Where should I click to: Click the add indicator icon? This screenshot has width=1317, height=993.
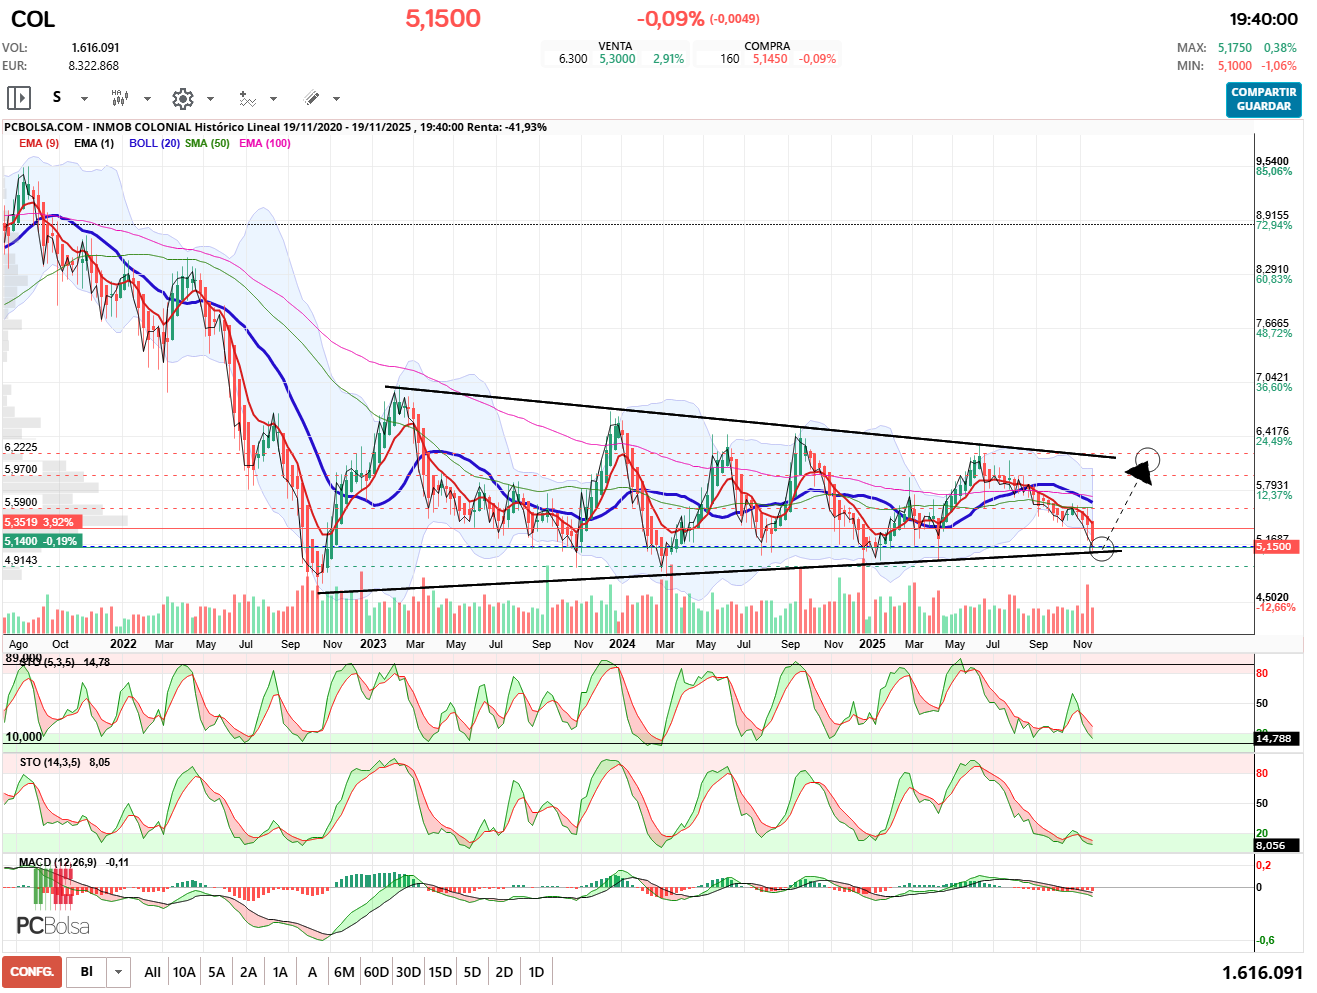pos(247,98)
